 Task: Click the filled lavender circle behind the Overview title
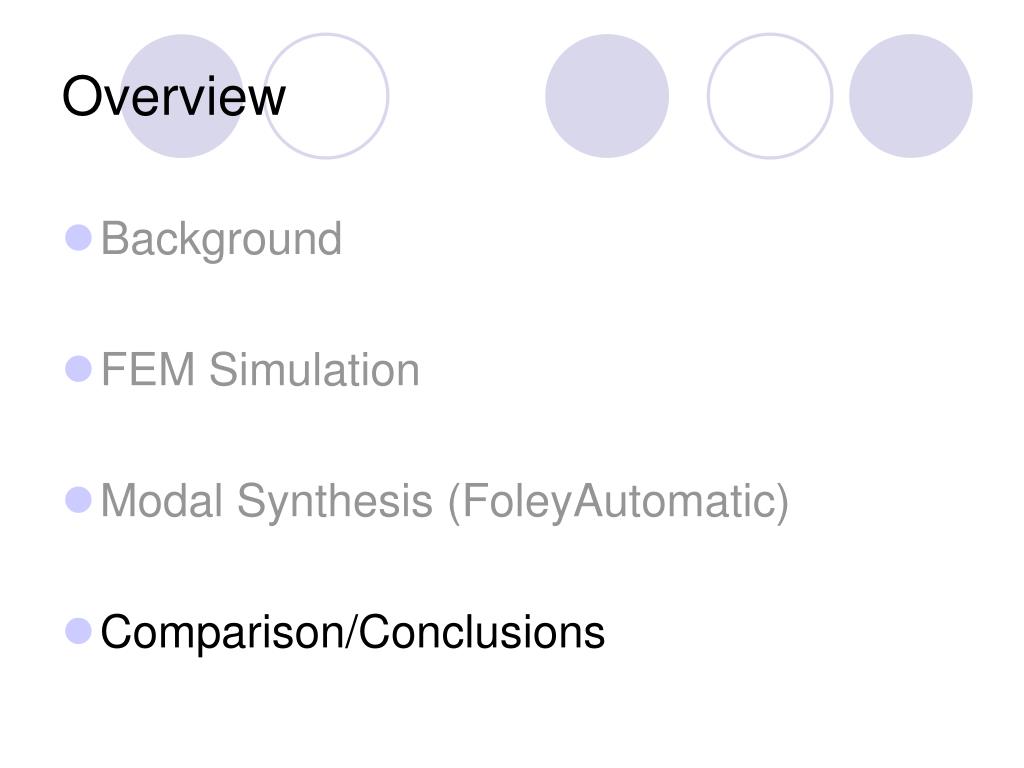click(x=182, y=96)
